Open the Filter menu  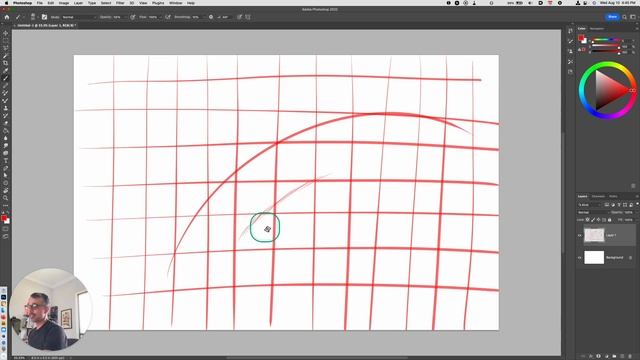point(120,3)
